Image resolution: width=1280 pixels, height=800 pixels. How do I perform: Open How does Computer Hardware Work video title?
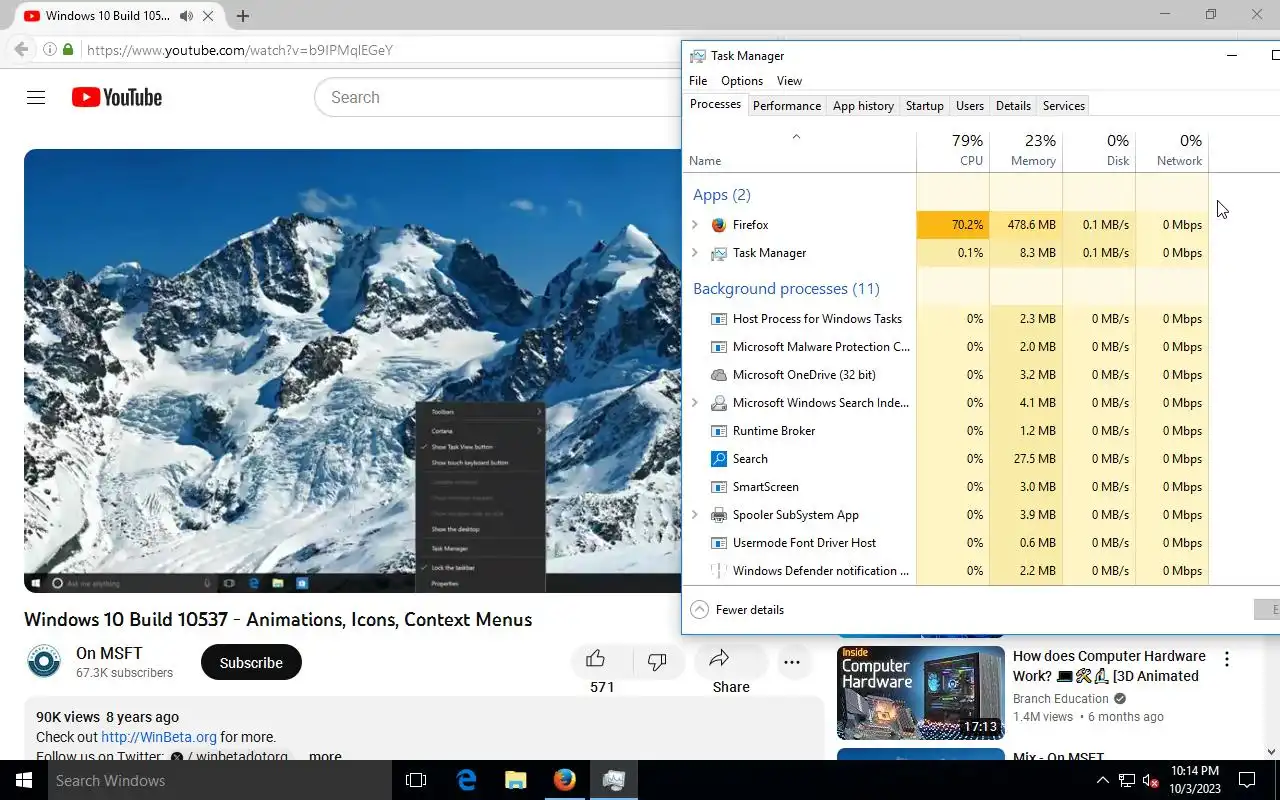[x=1109, y=666]
